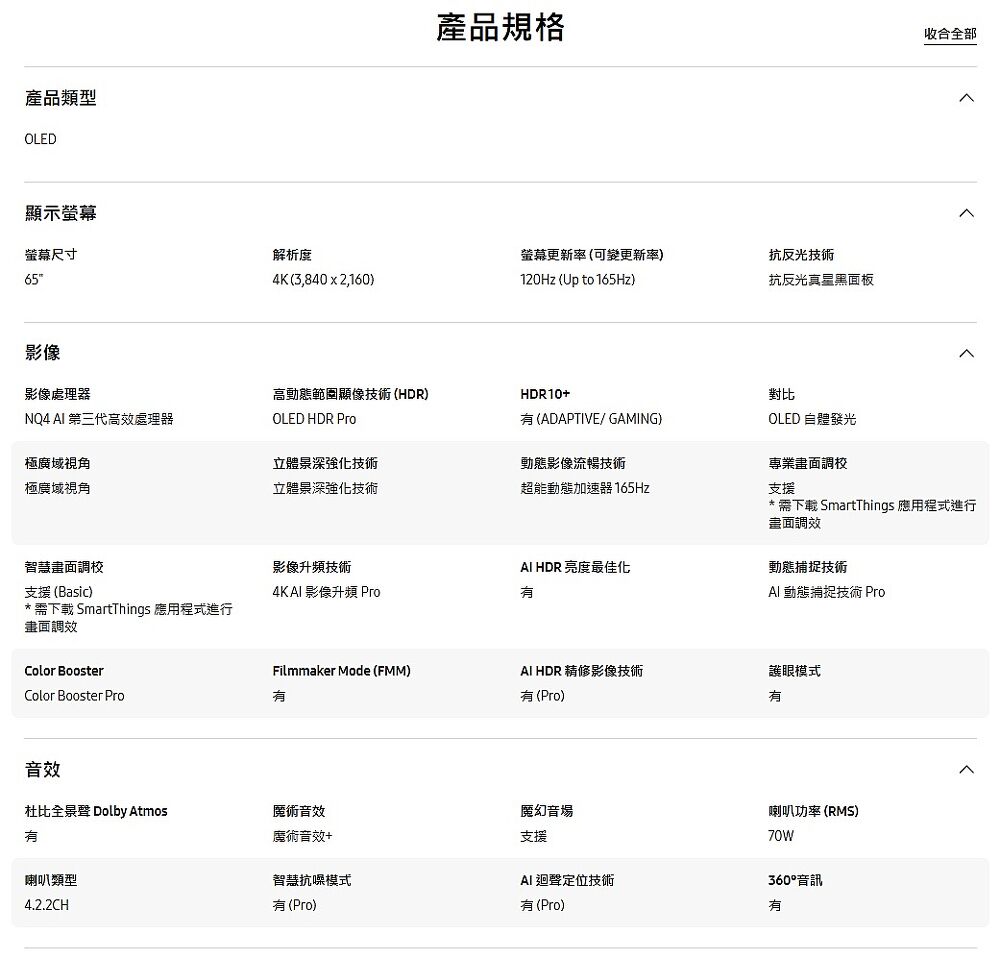
Task: Click the 喇叭類型 label
Action: click(x=51, y=880)
